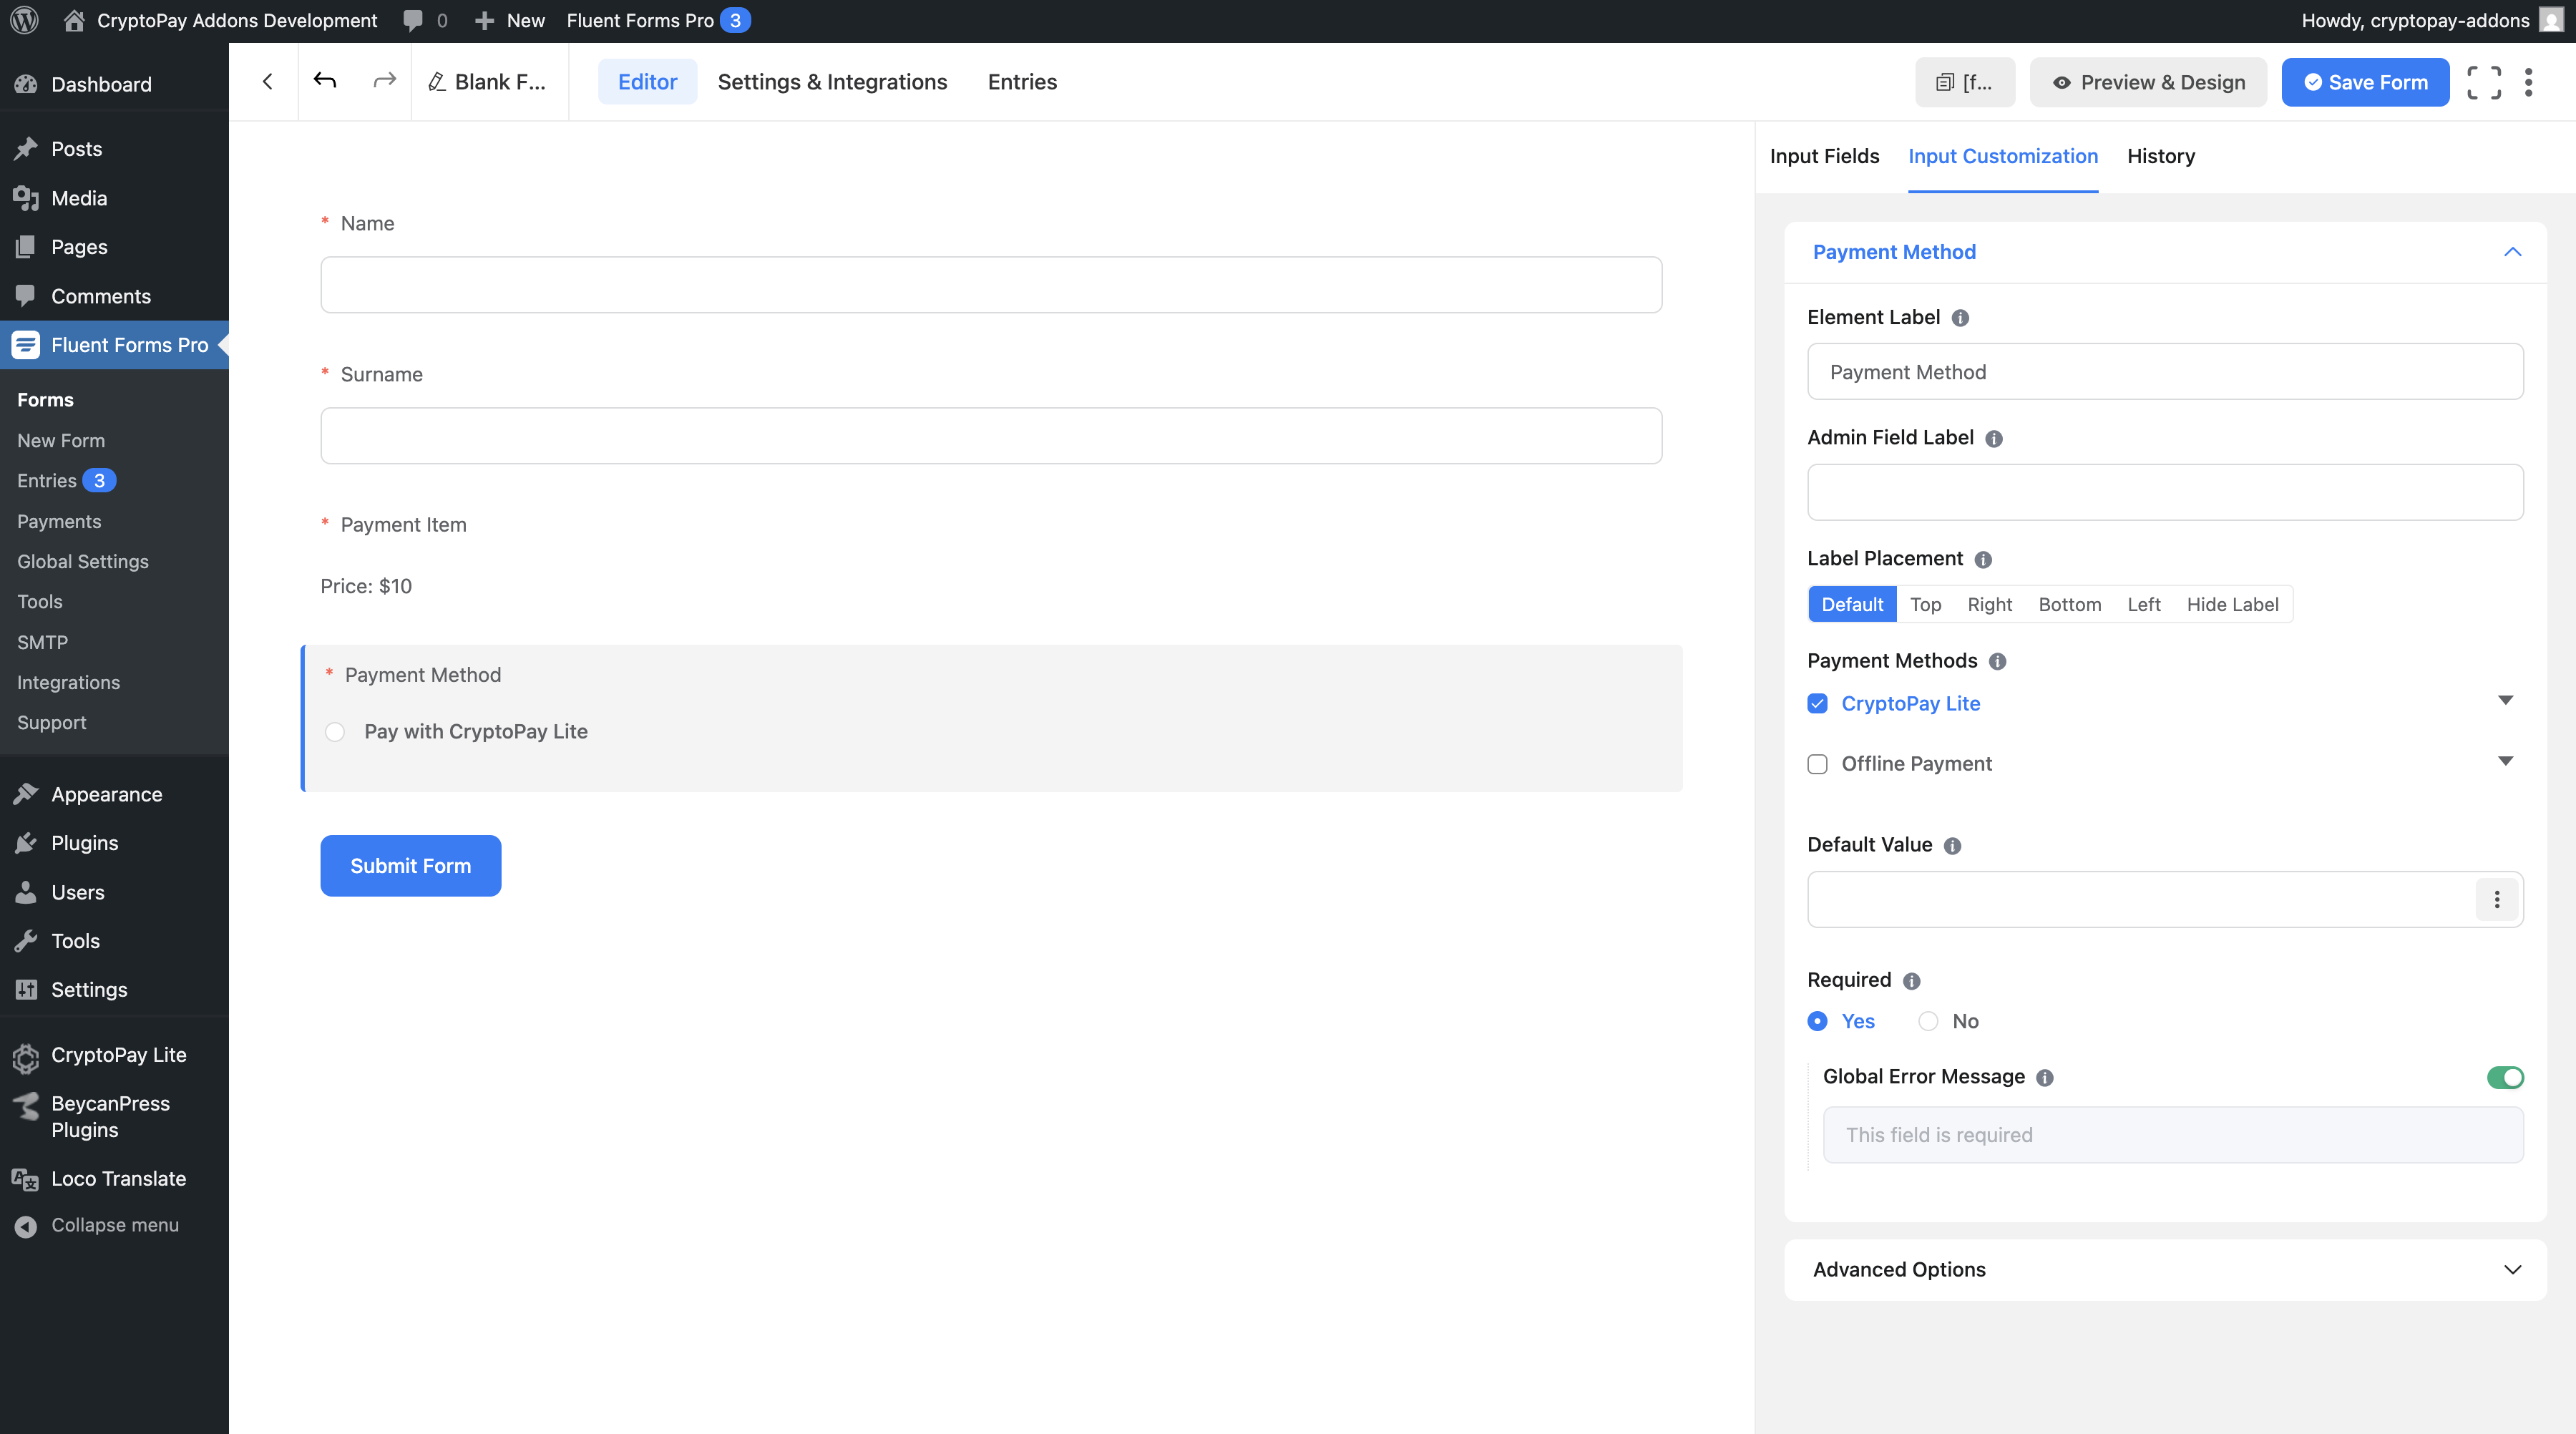Click the user avatar in admin bar

click(2551, 20)
